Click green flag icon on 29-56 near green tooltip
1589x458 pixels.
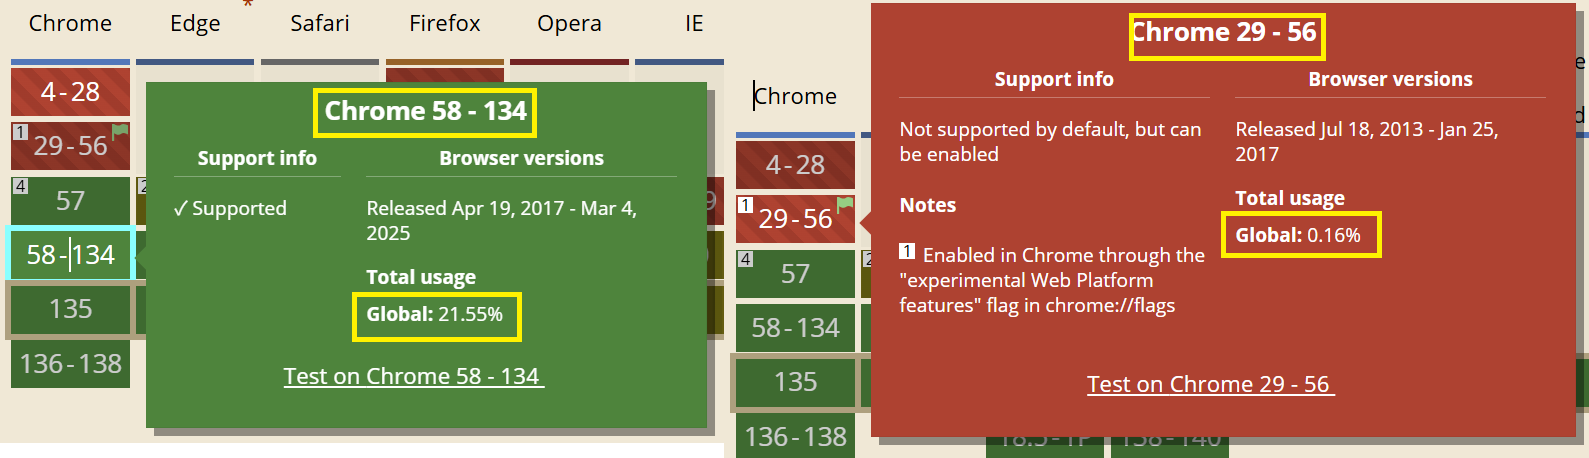coord(120,131)
